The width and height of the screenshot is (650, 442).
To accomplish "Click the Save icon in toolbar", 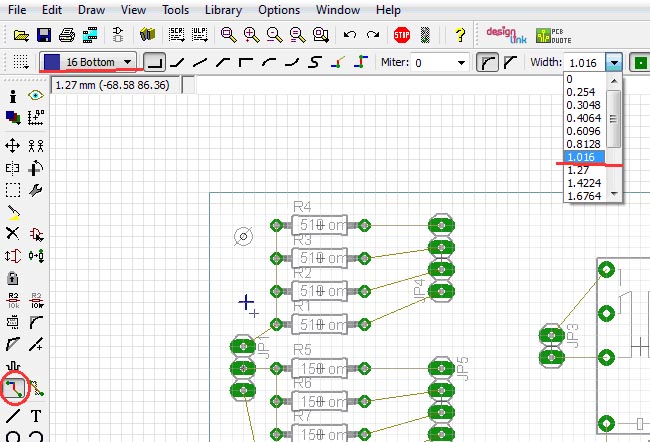I will [43, 35].
